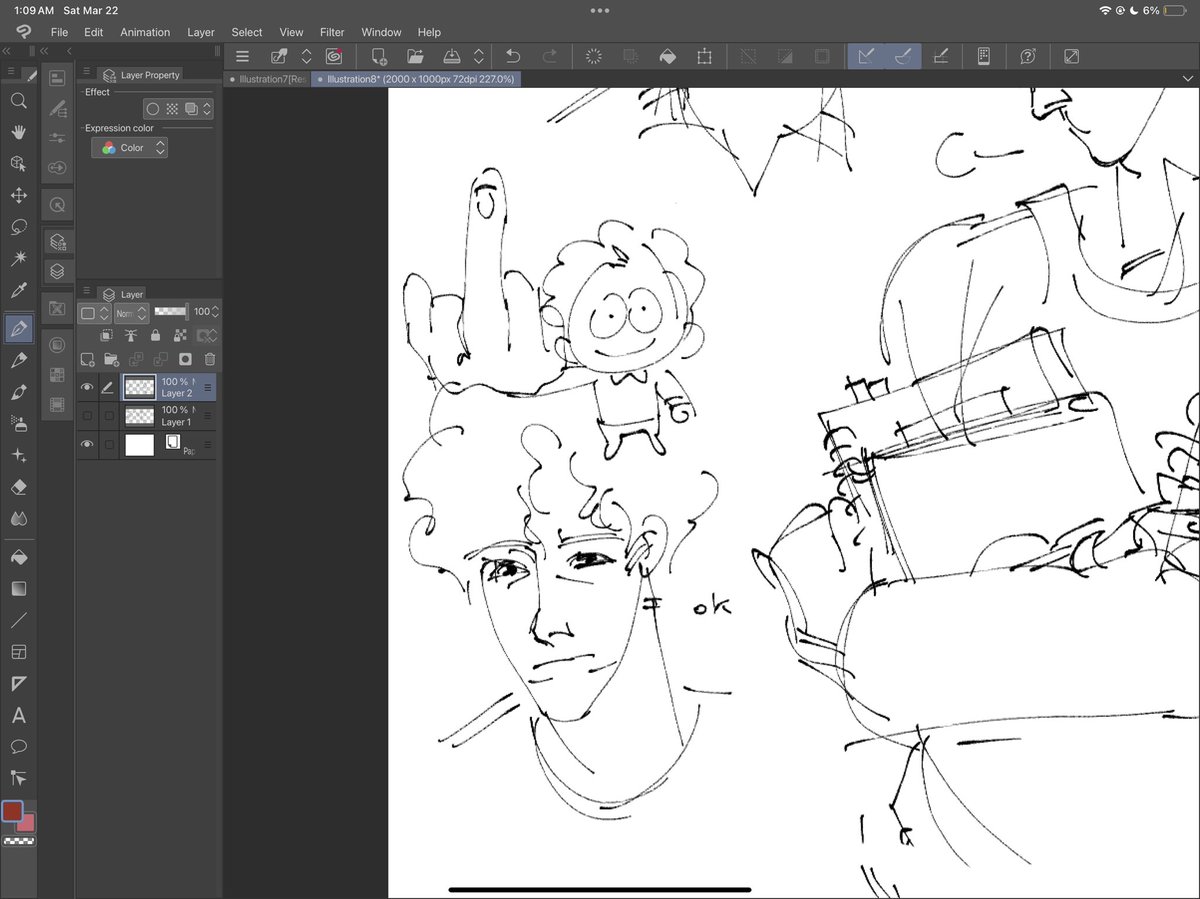Click the New document icon in command bar
Image resolution: width=1200 pixels, height=899 pixels.
click(379, 57)
